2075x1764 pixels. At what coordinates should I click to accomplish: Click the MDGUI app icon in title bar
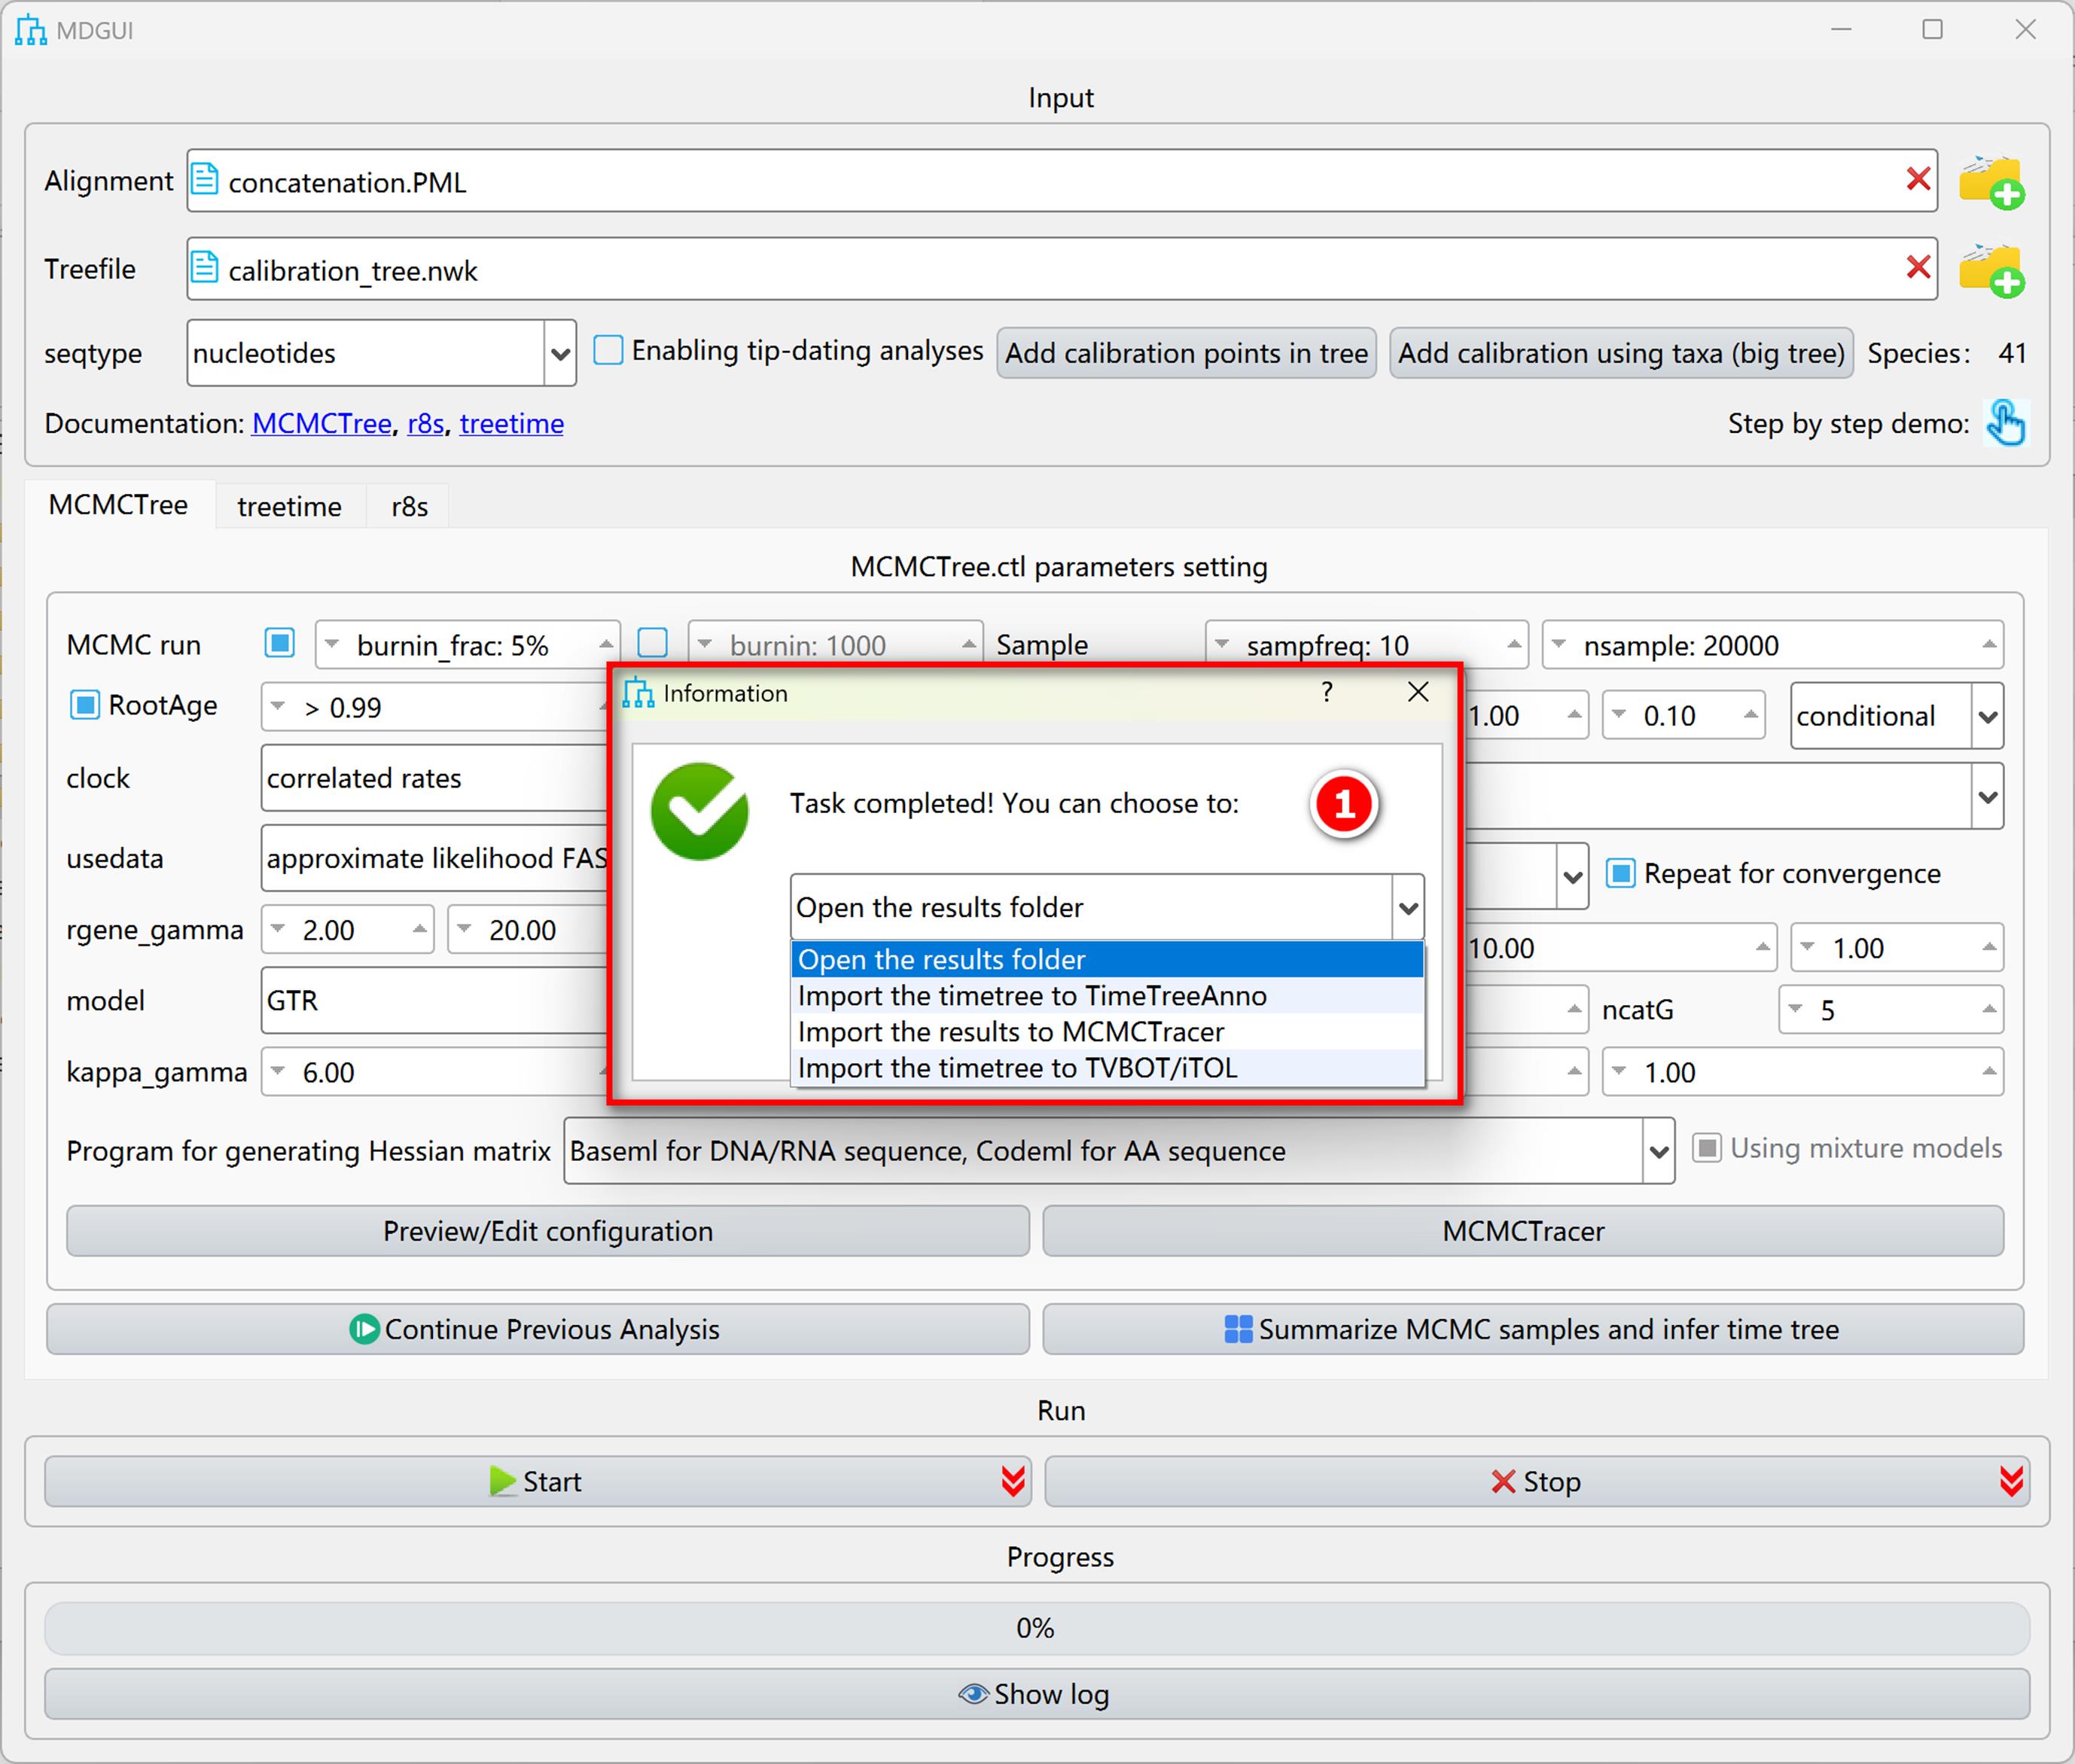click(31, 30)
